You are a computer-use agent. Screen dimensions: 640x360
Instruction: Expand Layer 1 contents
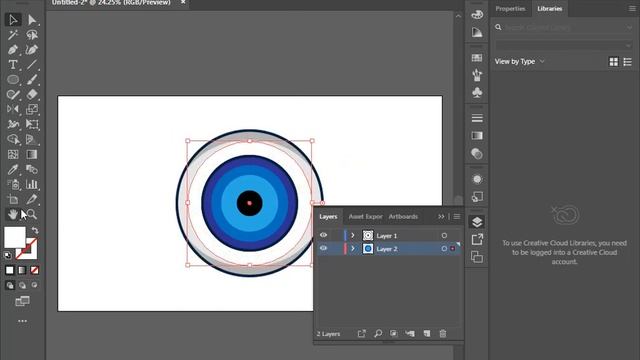click(353, 236)
